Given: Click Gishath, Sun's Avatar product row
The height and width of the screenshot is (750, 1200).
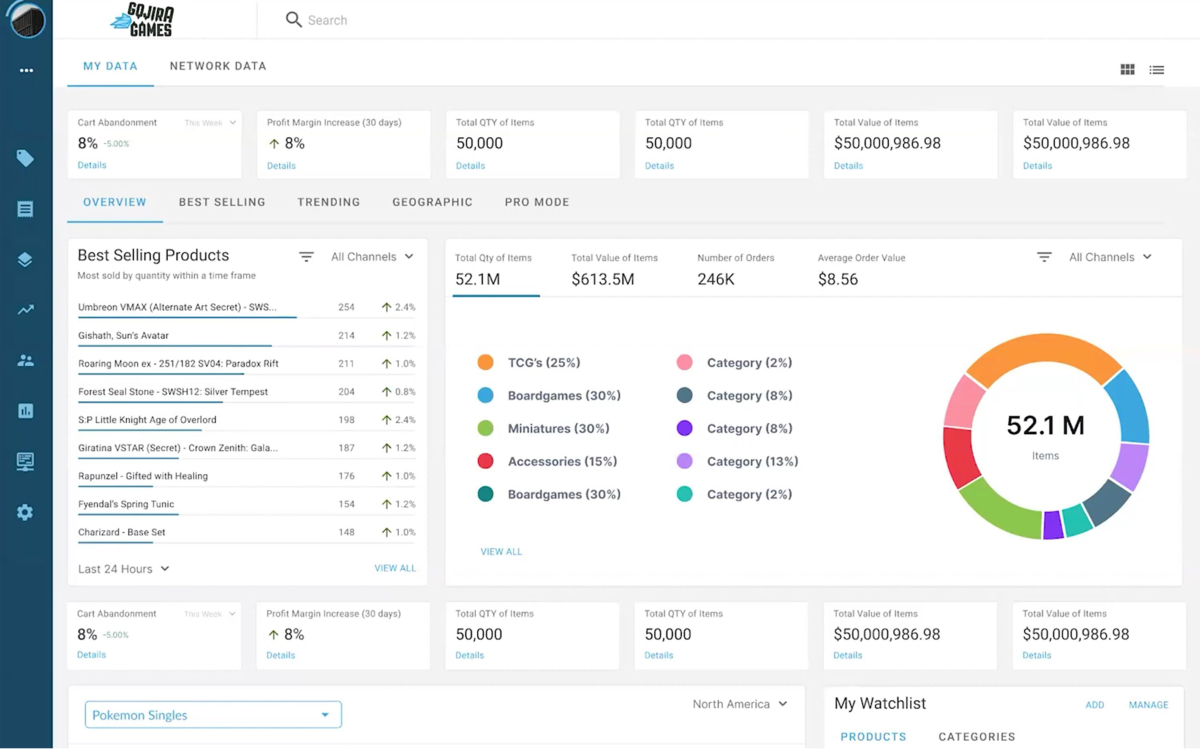Looking at the screenshot, I should coord(246,335).
